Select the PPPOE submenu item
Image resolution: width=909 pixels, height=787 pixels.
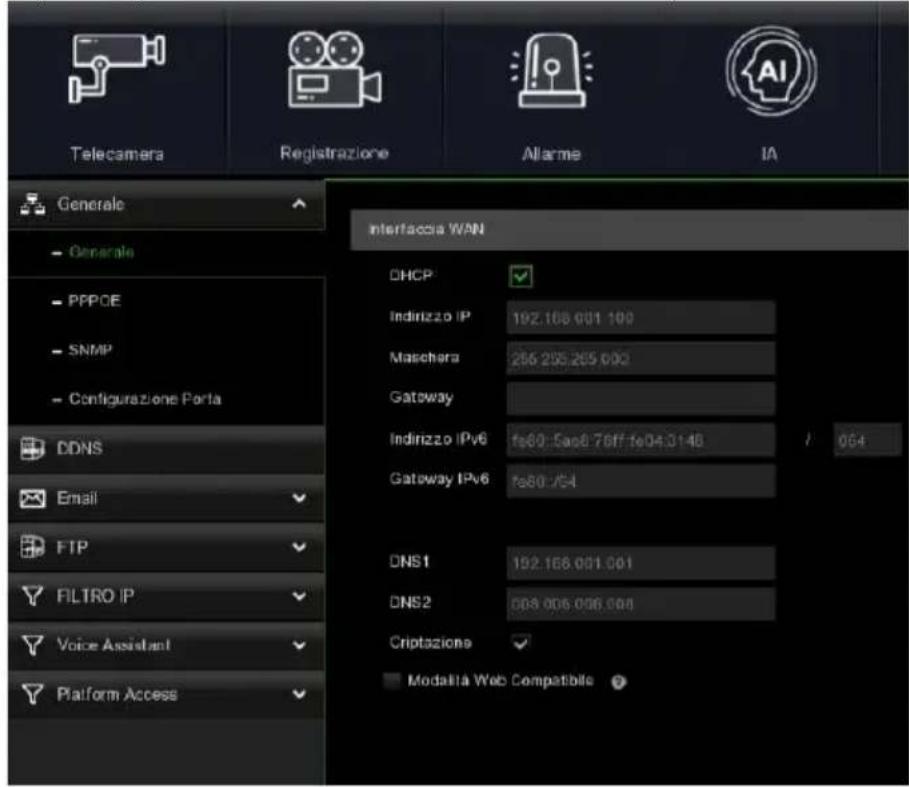point(166,301)
